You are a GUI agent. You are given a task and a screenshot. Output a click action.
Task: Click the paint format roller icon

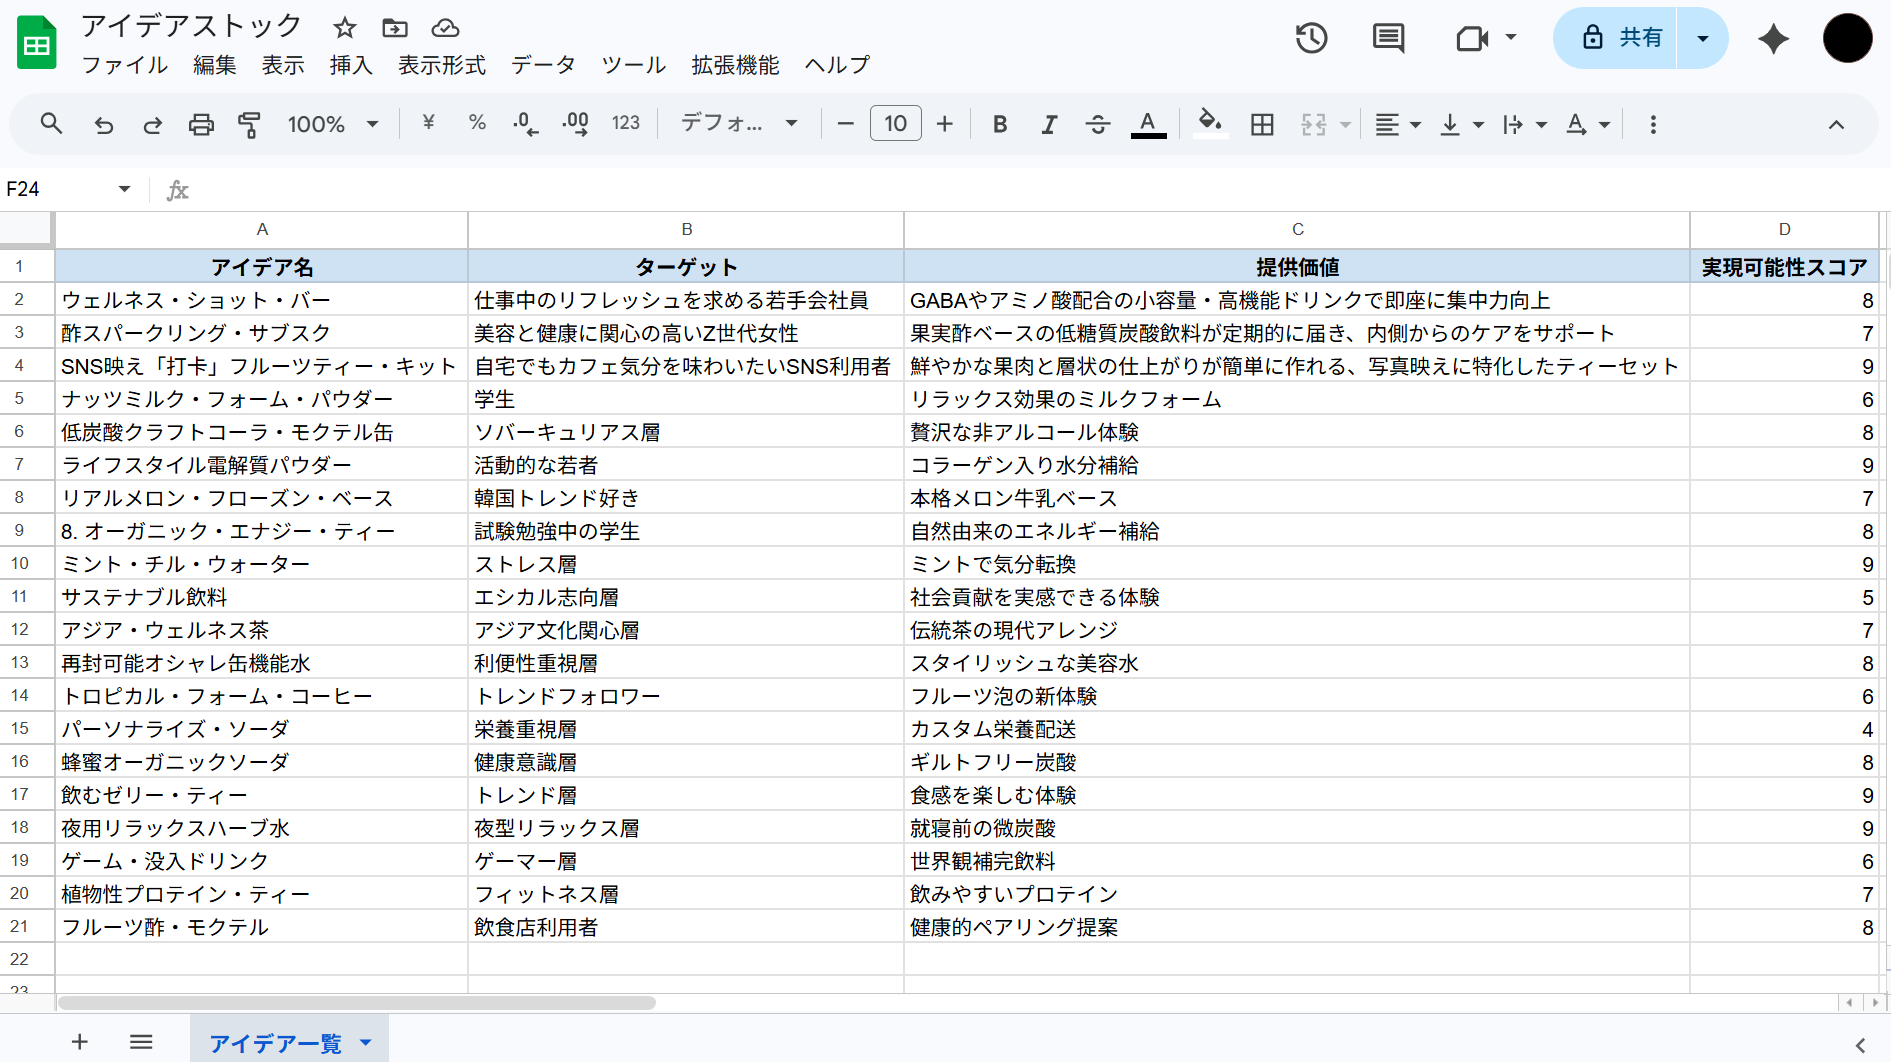(x=249, y=124)
